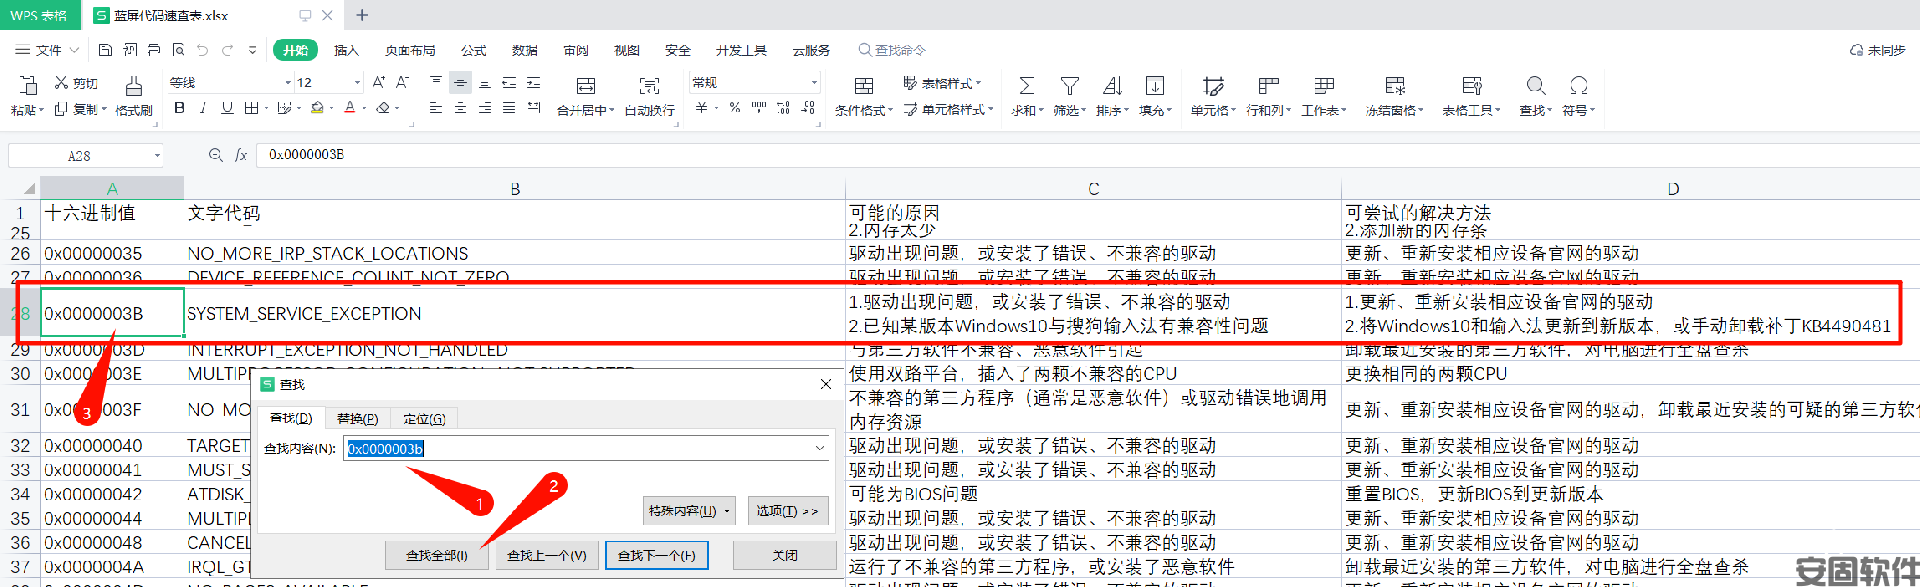Click the Paste (粘贴) icon

[26, 86]
